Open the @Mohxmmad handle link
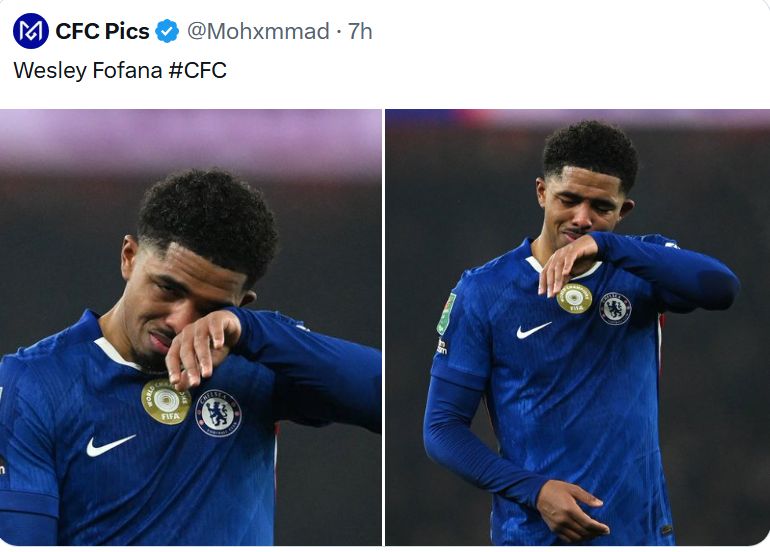 click(x=258, y=31)
